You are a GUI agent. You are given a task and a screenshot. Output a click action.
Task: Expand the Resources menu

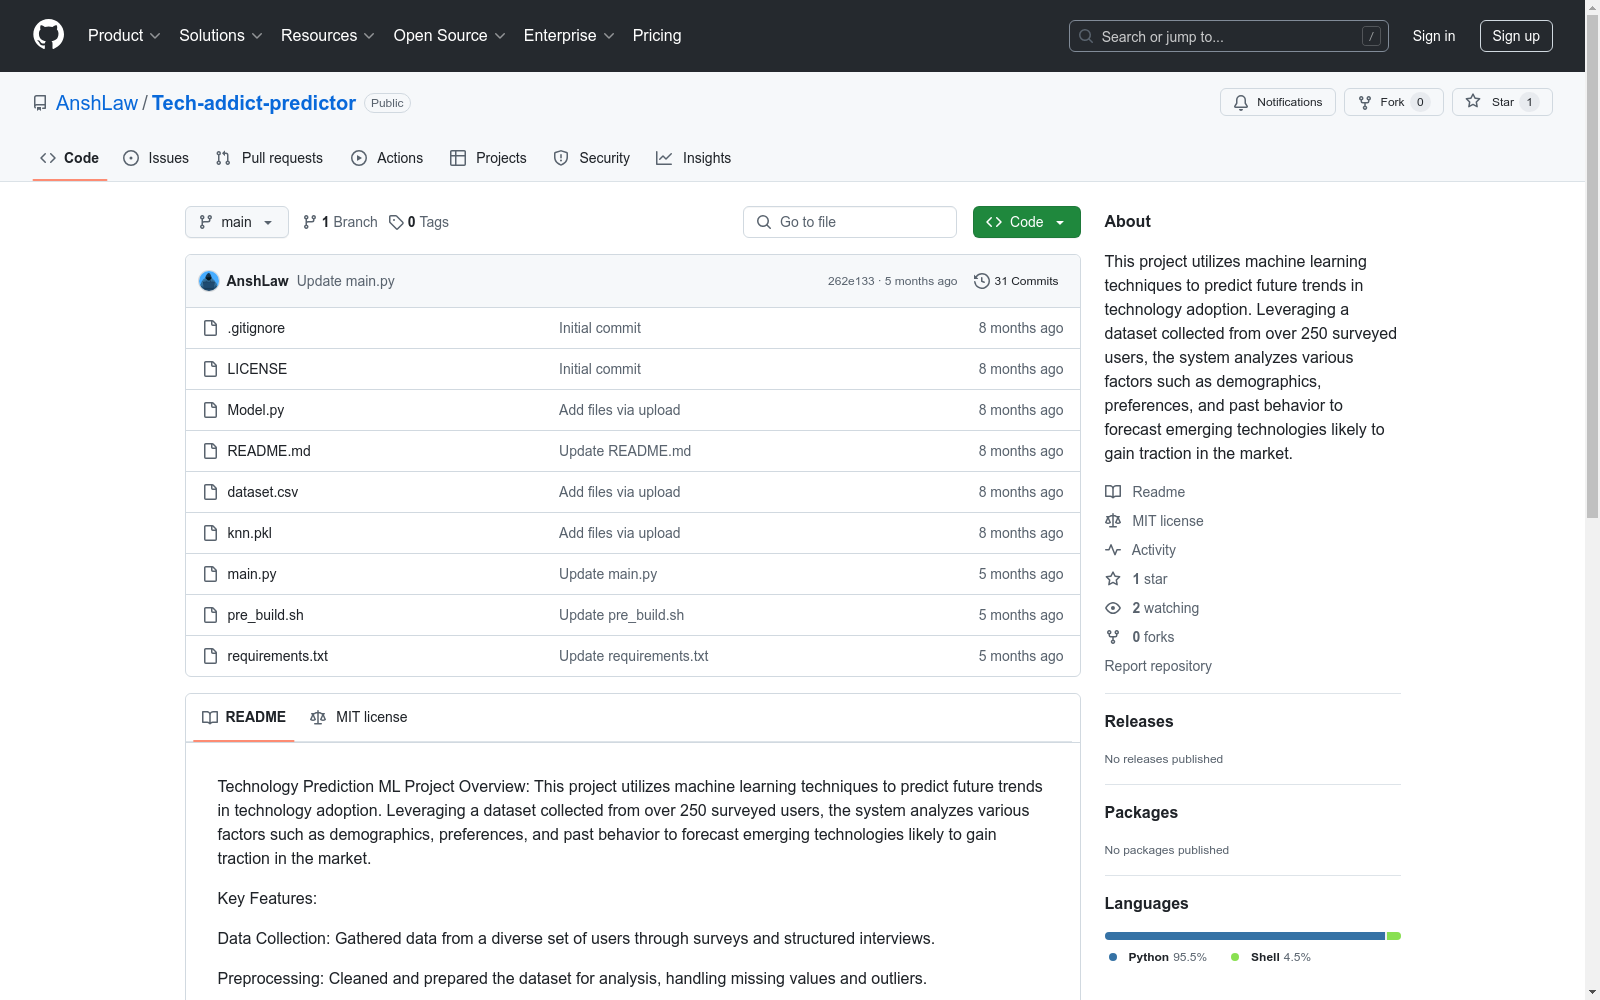328,35
